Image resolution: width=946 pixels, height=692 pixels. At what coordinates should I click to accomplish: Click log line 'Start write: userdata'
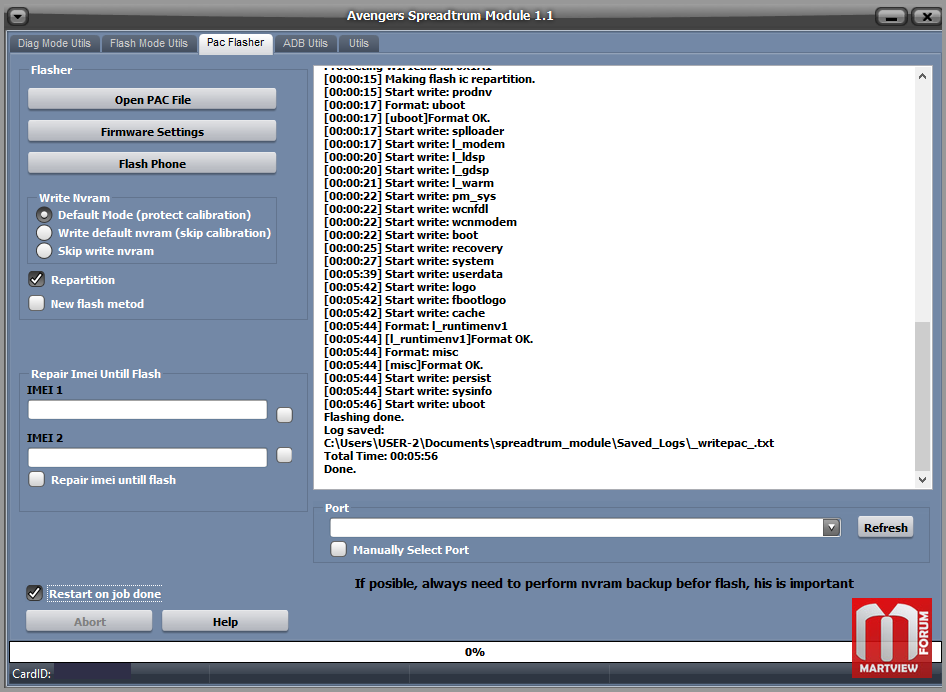pyautogui.click(x=413, y=274)
